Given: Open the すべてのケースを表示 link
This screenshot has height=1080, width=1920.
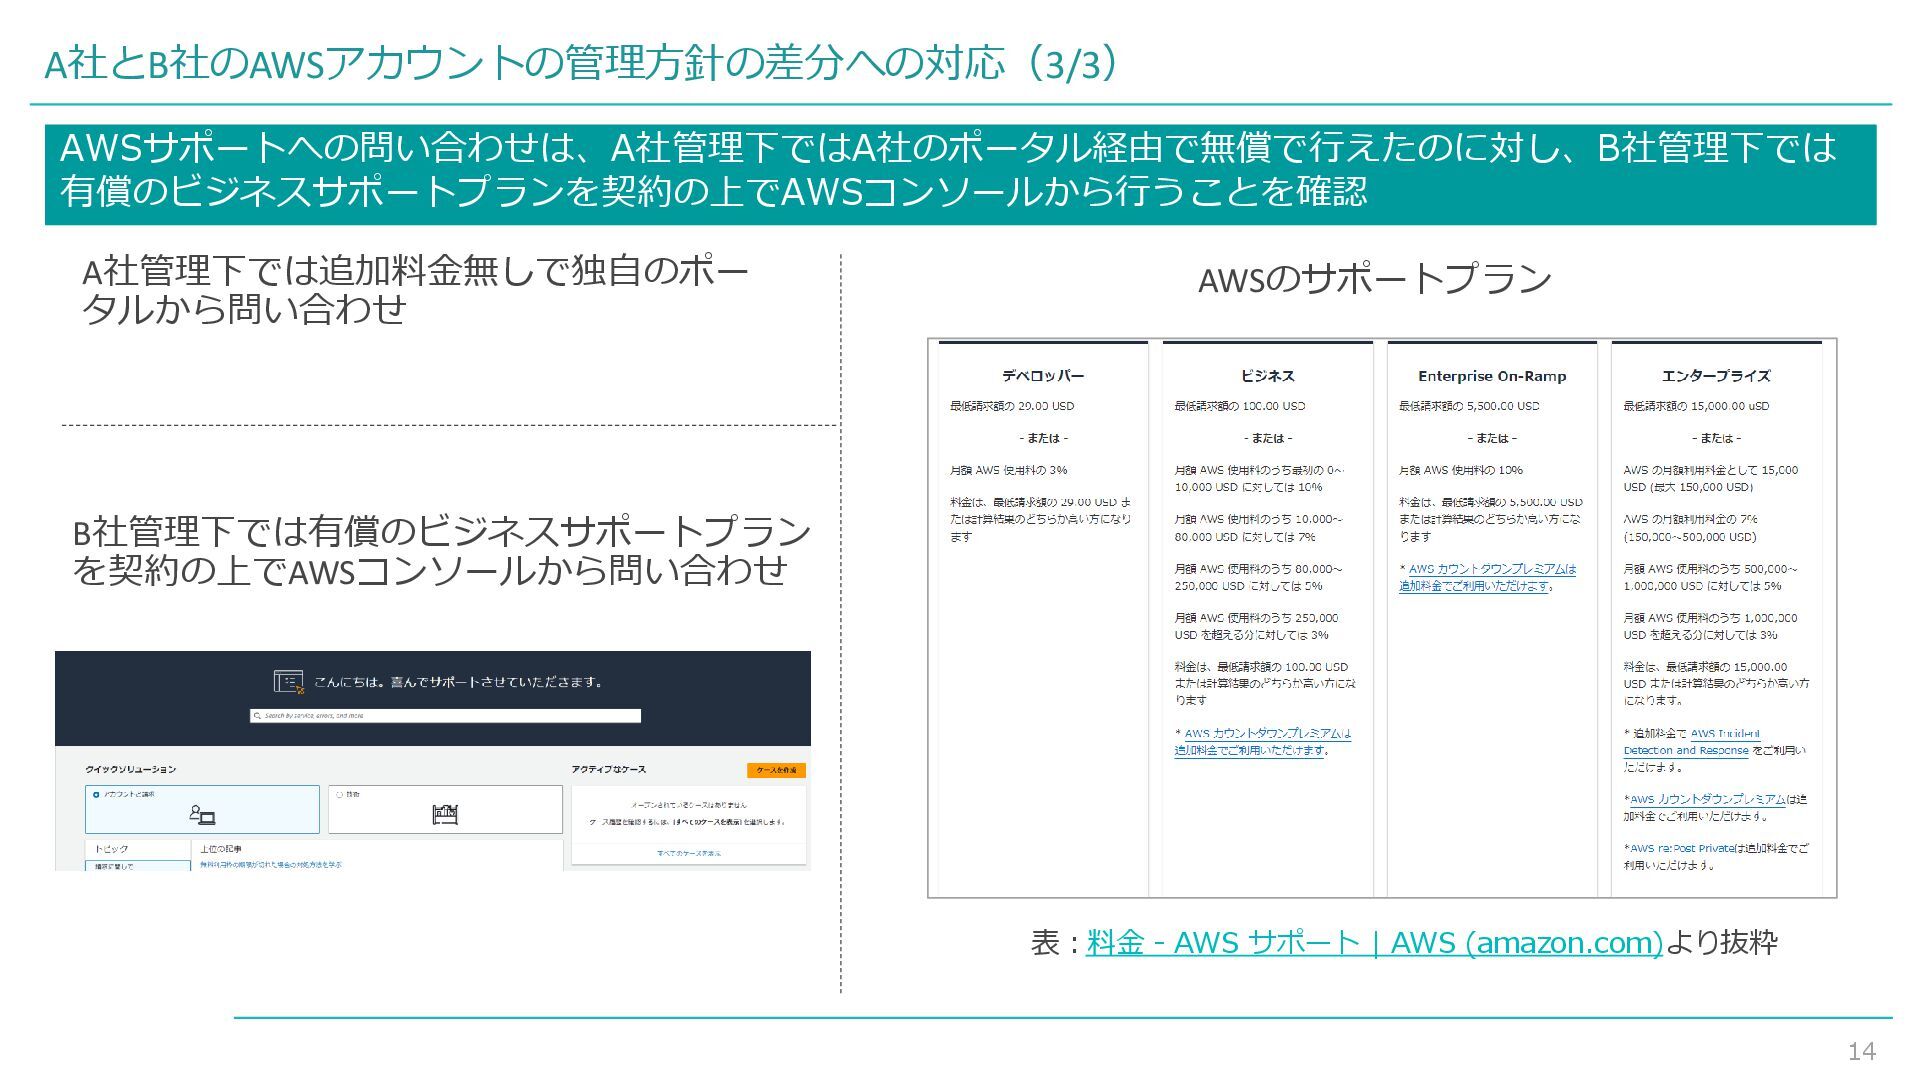Looking at the screenshot, I should click(x=688, y=853).
